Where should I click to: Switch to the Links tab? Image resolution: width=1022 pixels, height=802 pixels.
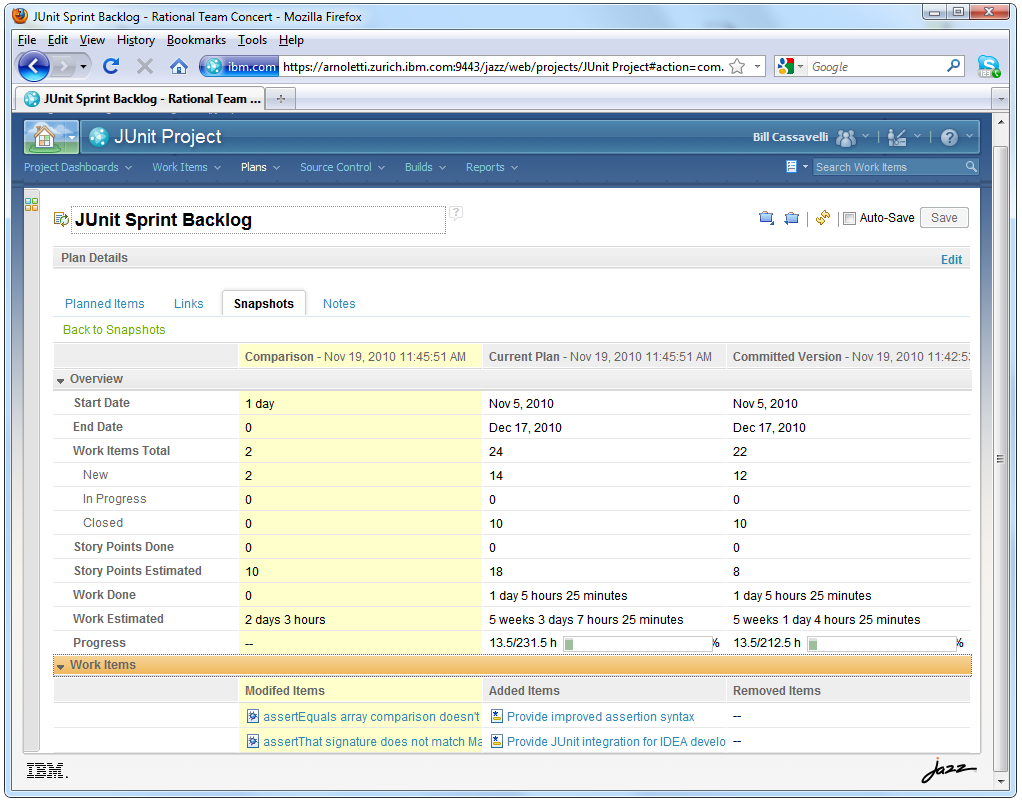tap(188, 304)
